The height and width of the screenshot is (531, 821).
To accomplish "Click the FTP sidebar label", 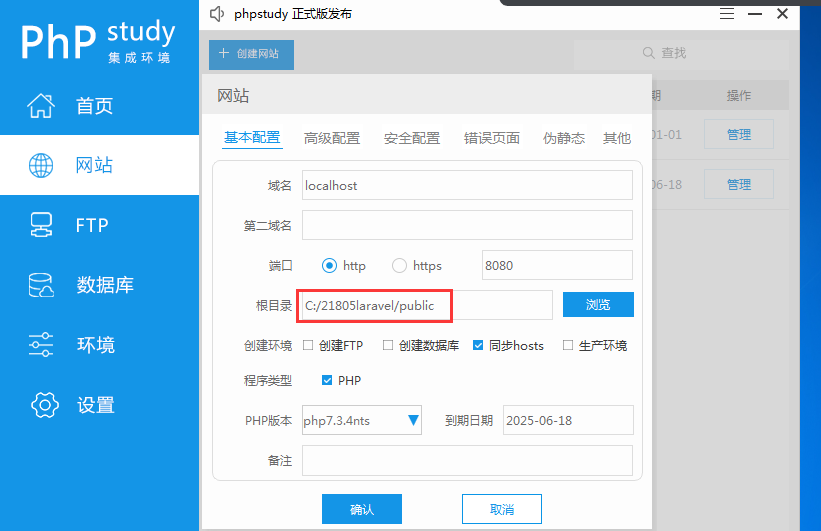I will click(92, 226).
